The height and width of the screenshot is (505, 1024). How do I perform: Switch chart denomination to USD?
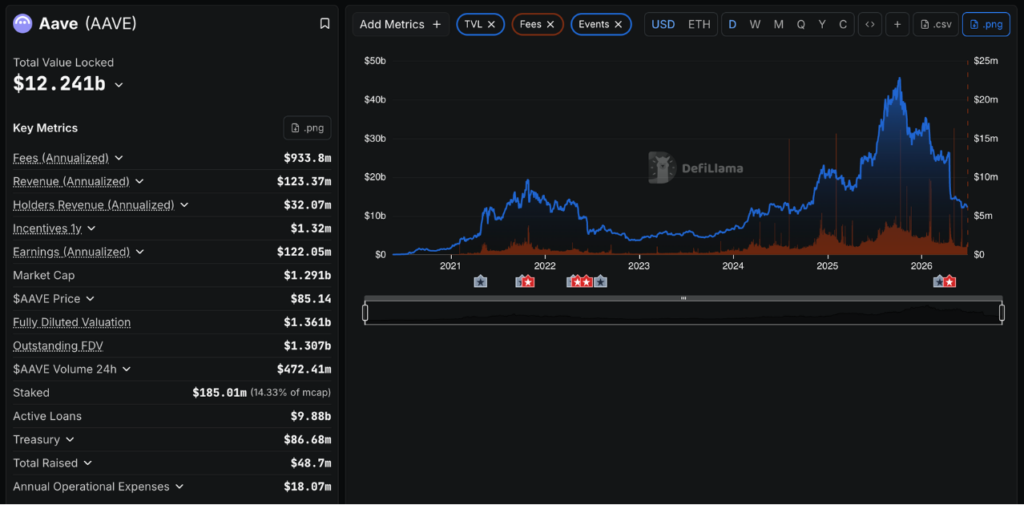pos(664,24)
